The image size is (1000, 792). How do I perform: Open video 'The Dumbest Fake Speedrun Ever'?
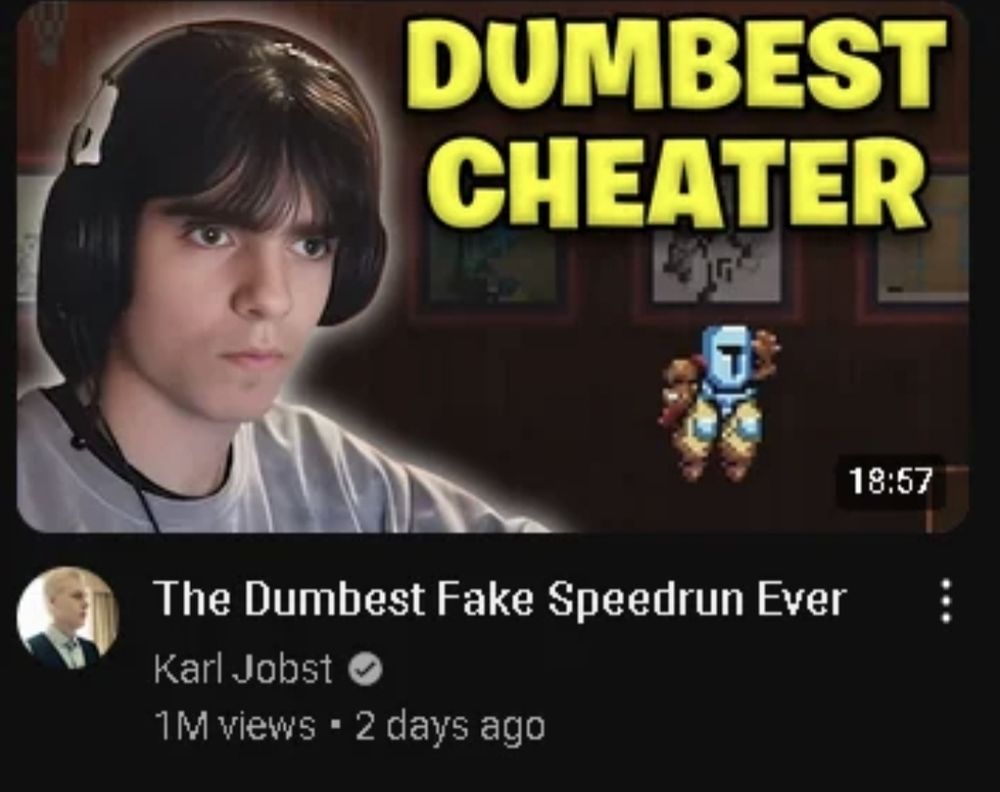(499, 599)
